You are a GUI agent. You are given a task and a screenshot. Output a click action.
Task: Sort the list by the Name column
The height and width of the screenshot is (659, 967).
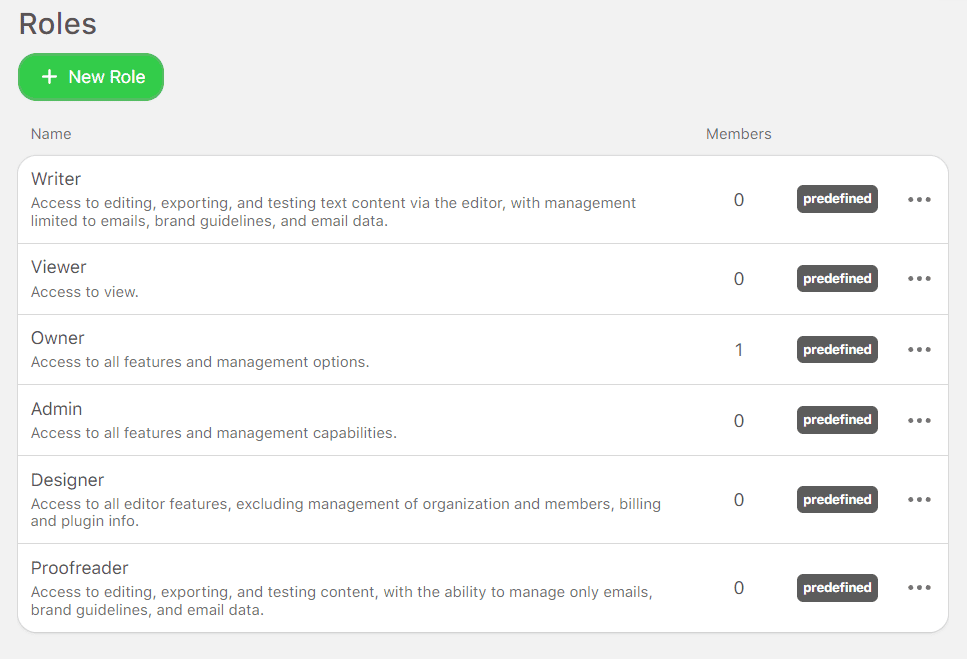click(51, 133)
